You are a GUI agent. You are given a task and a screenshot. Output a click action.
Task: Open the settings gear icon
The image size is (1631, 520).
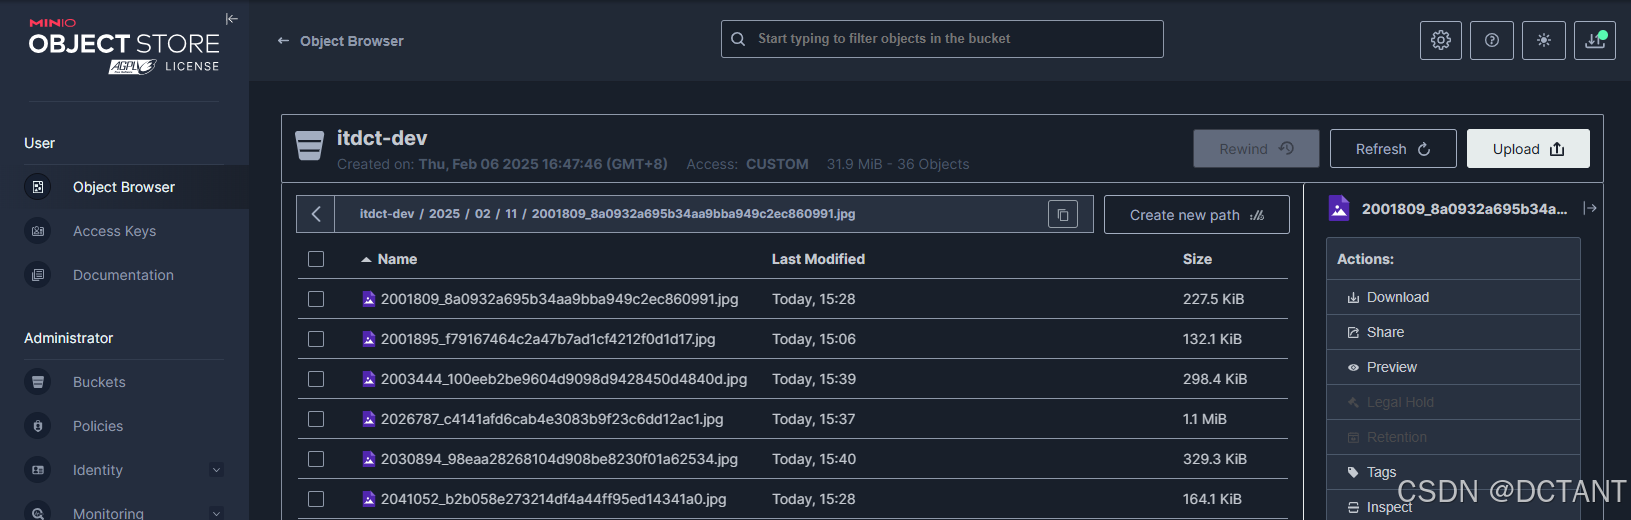1441,40
